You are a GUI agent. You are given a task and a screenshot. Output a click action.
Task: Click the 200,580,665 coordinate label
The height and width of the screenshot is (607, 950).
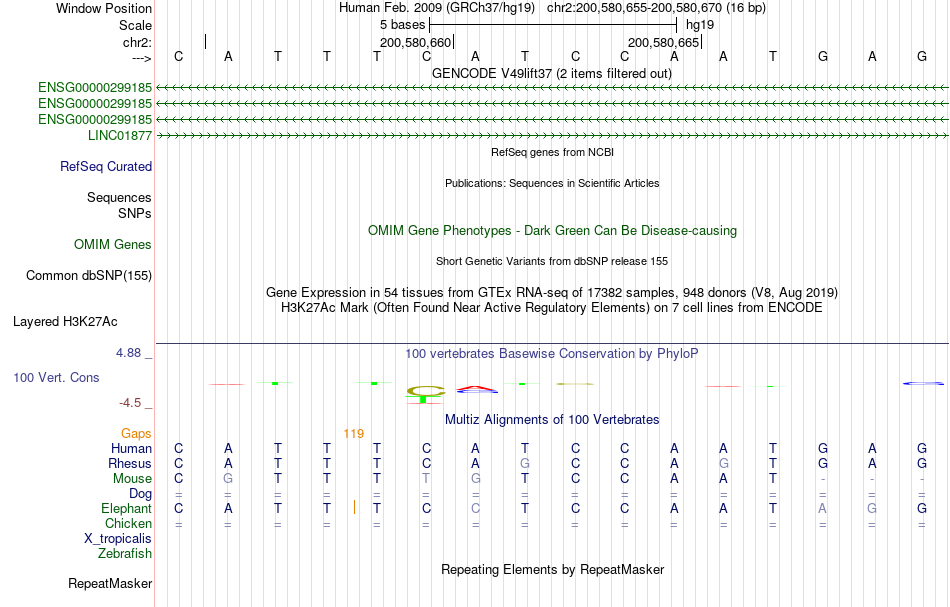pyautogui.click(x=663, y=42)
